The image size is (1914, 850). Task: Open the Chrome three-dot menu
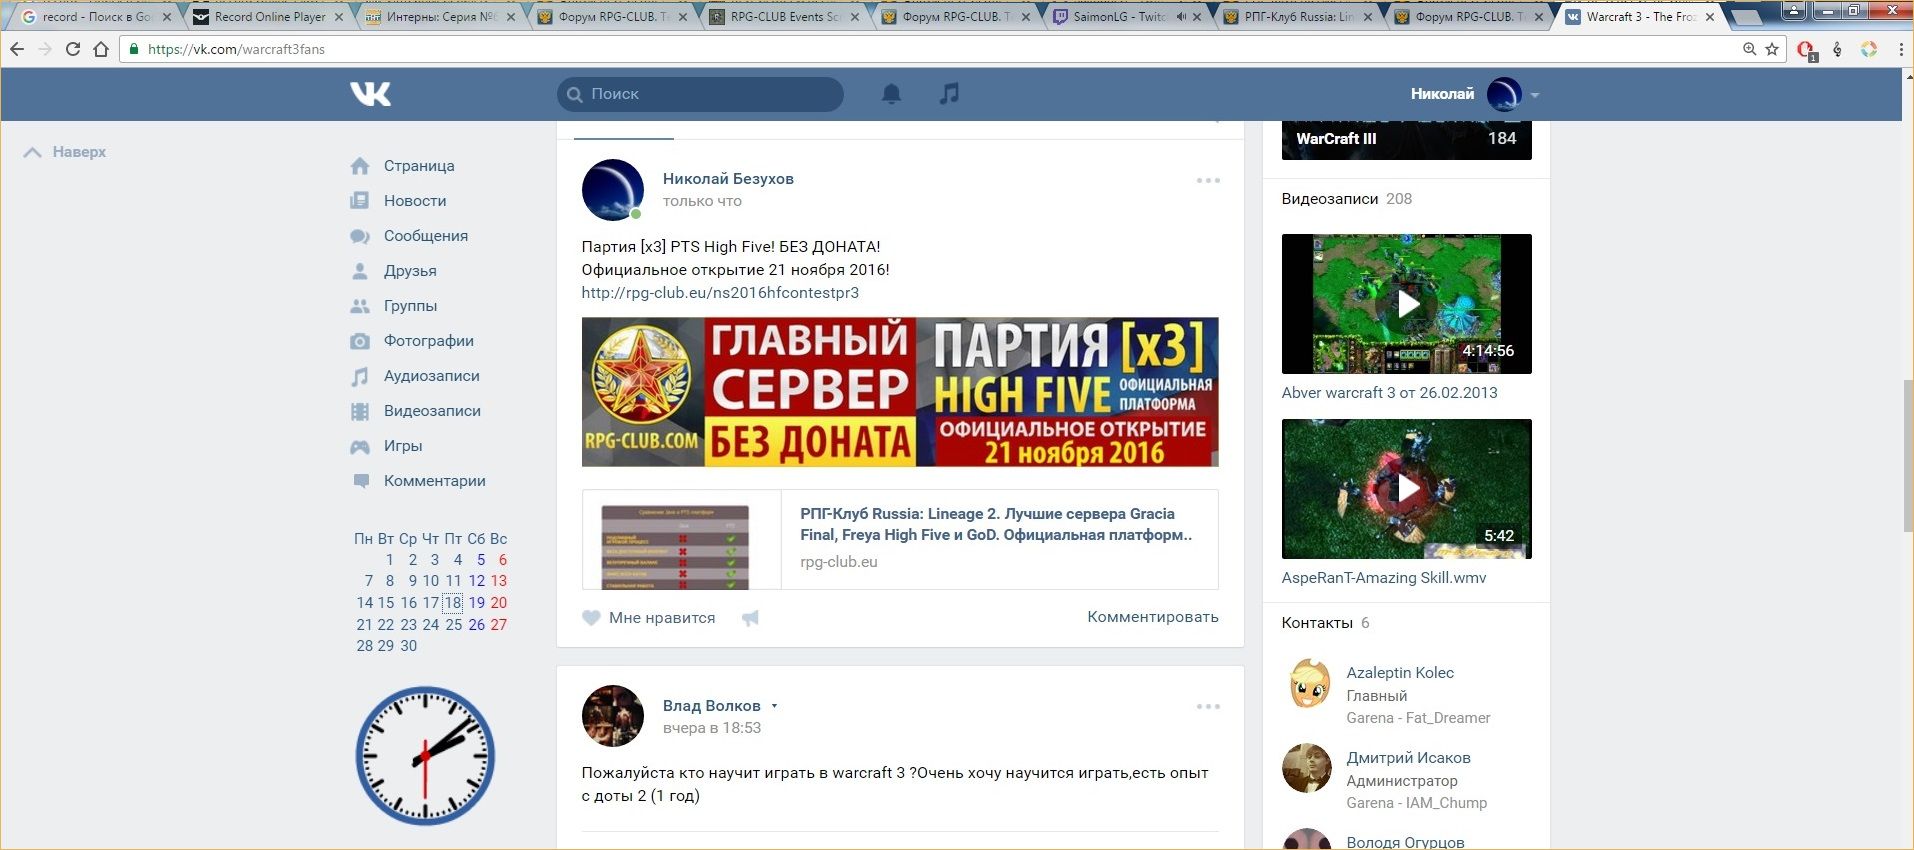pos(1900,49)
